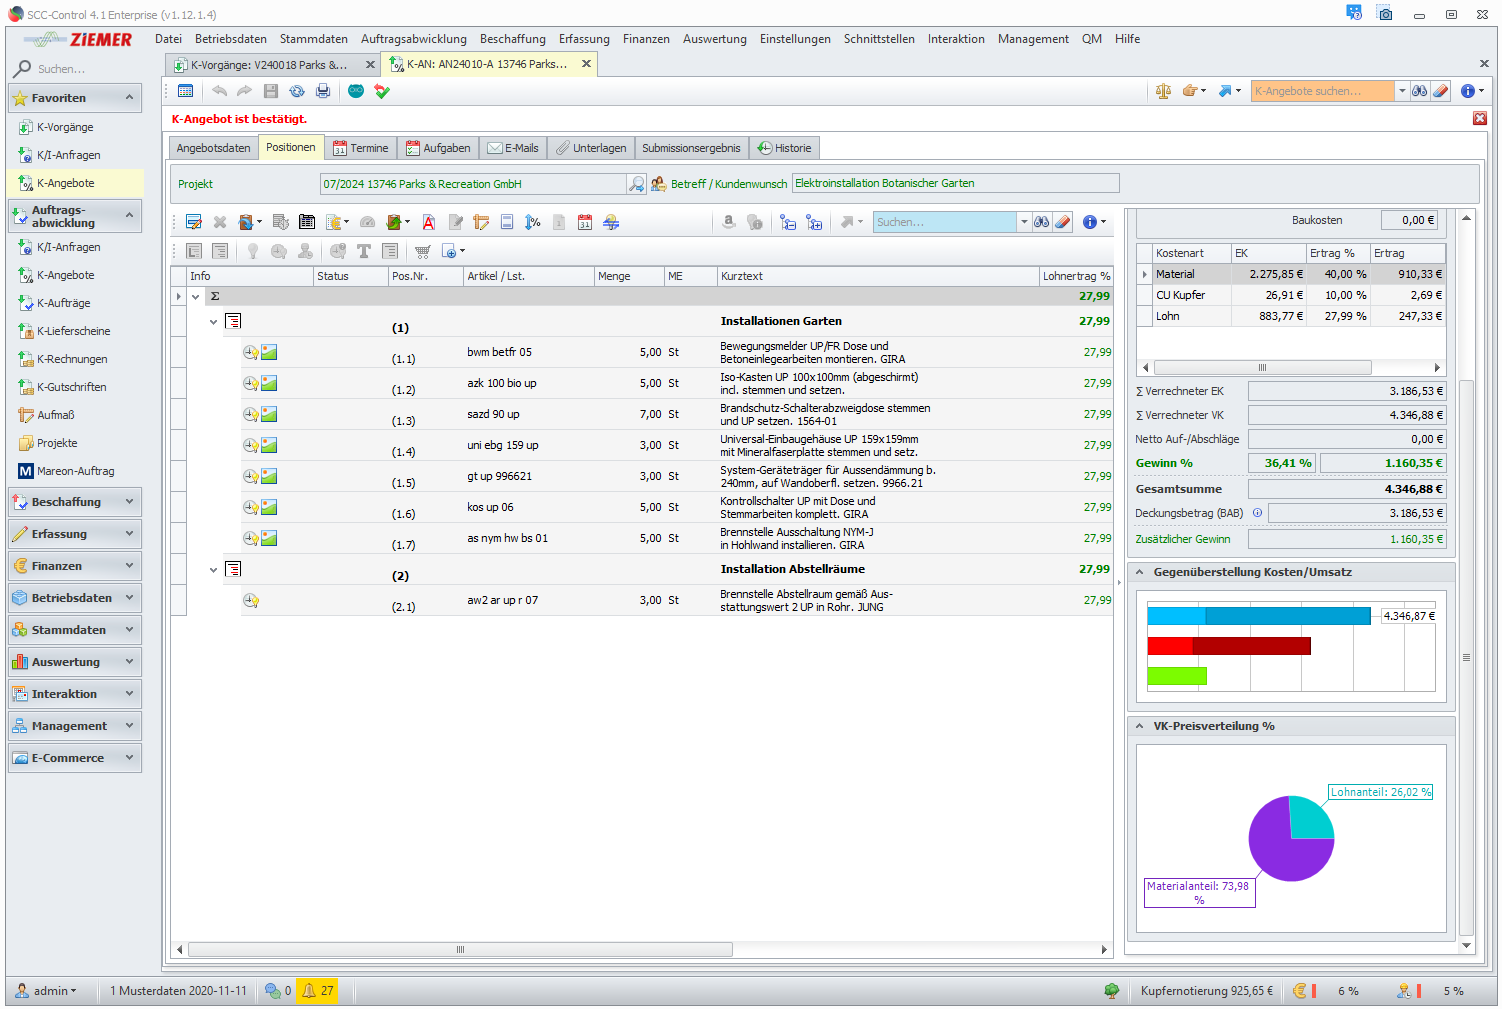Open the K-Angebote suchen dropdown arrow

click(1402, 91)
